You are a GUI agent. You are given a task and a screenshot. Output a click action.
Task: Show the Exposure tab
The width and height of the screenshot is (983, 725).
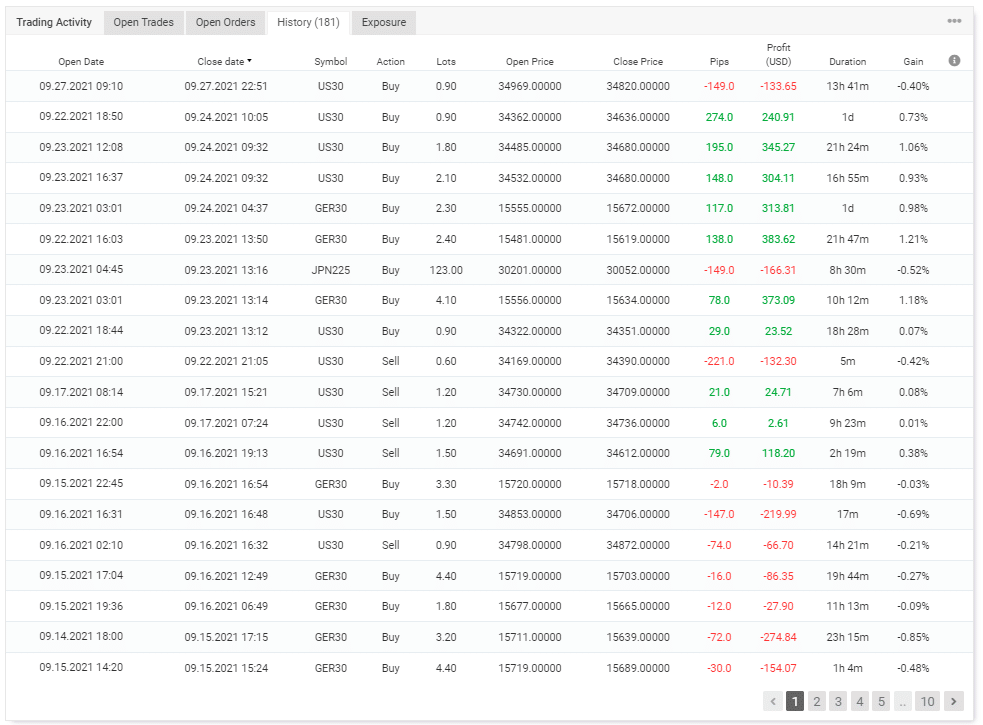pyautogui.click(x=383, y=22)
